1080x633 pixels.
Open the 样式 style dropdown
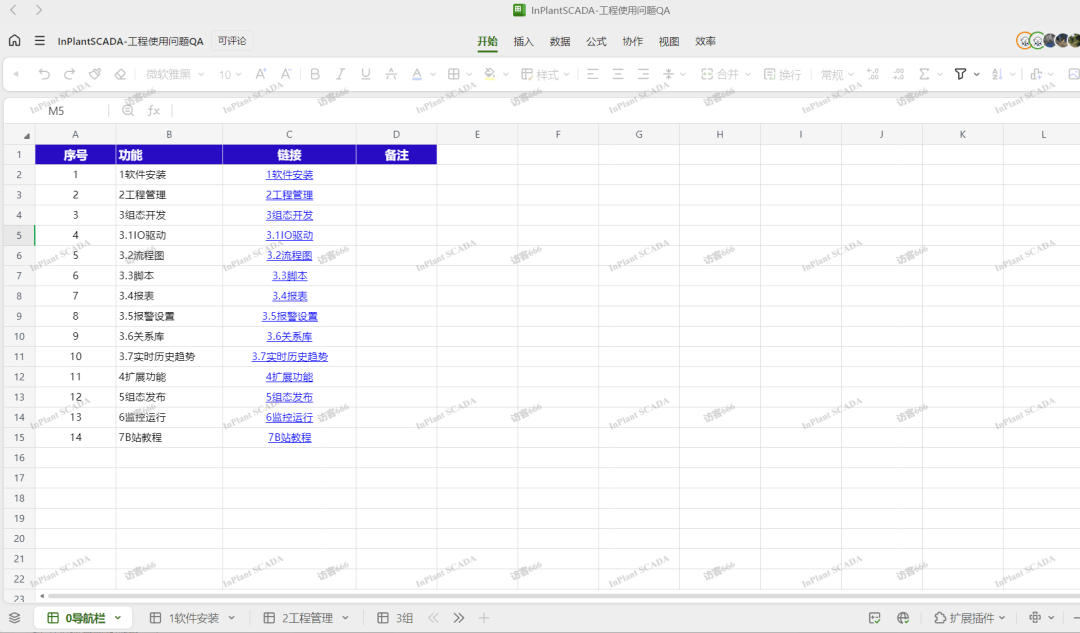click(x=546, y=74)
